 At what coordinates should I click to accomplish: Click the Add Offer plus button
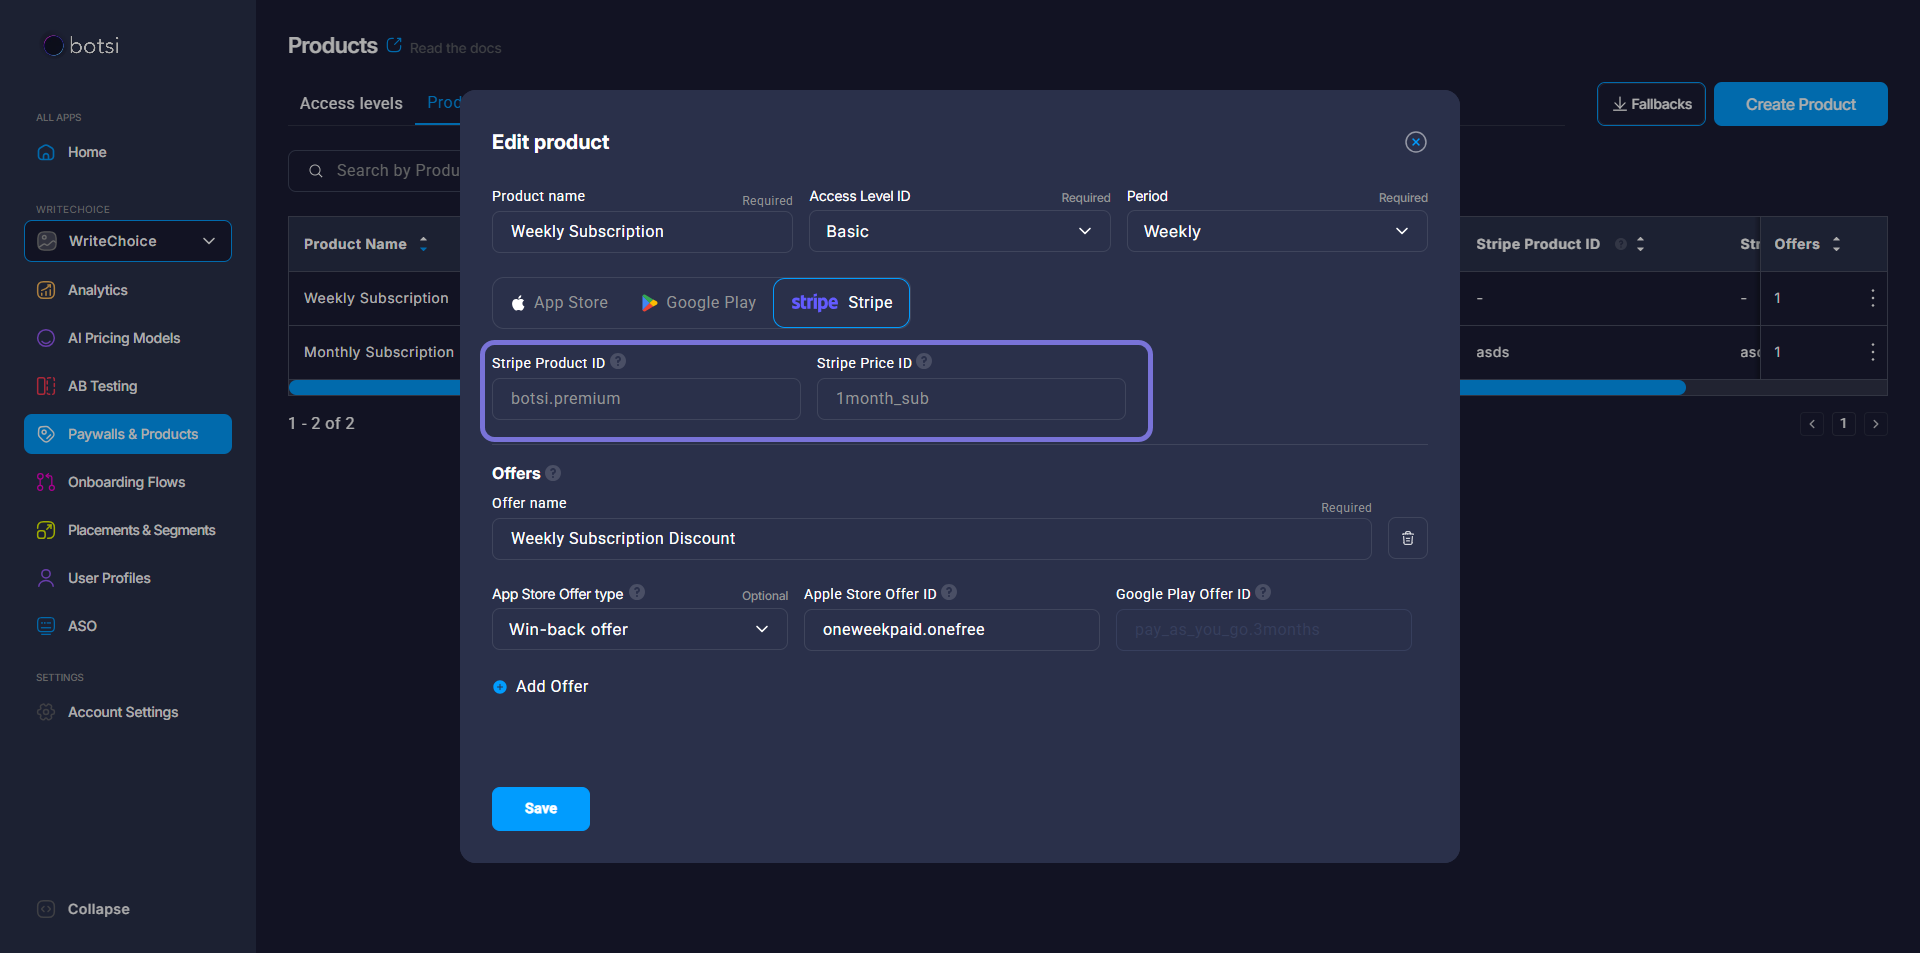tap(500, 687)
